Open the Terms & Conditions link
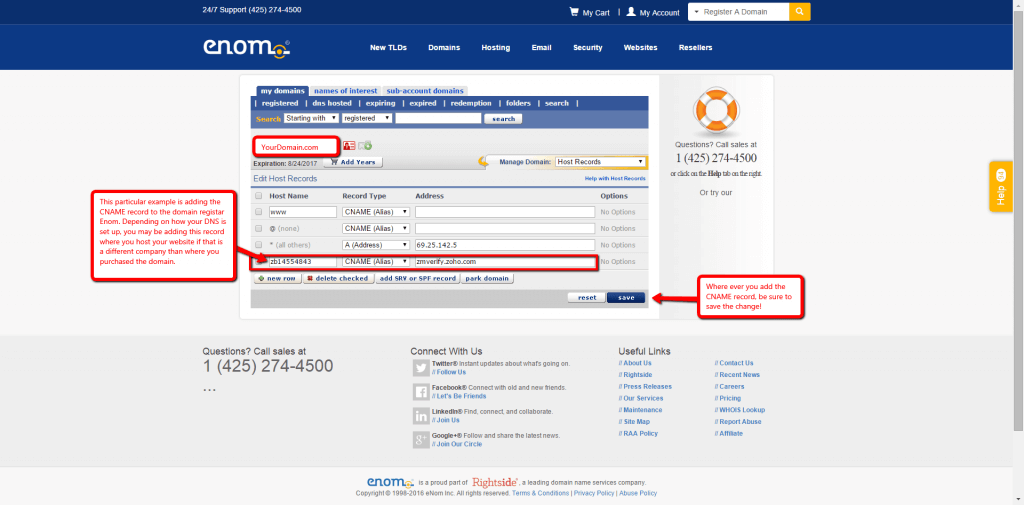 point(540,493)
